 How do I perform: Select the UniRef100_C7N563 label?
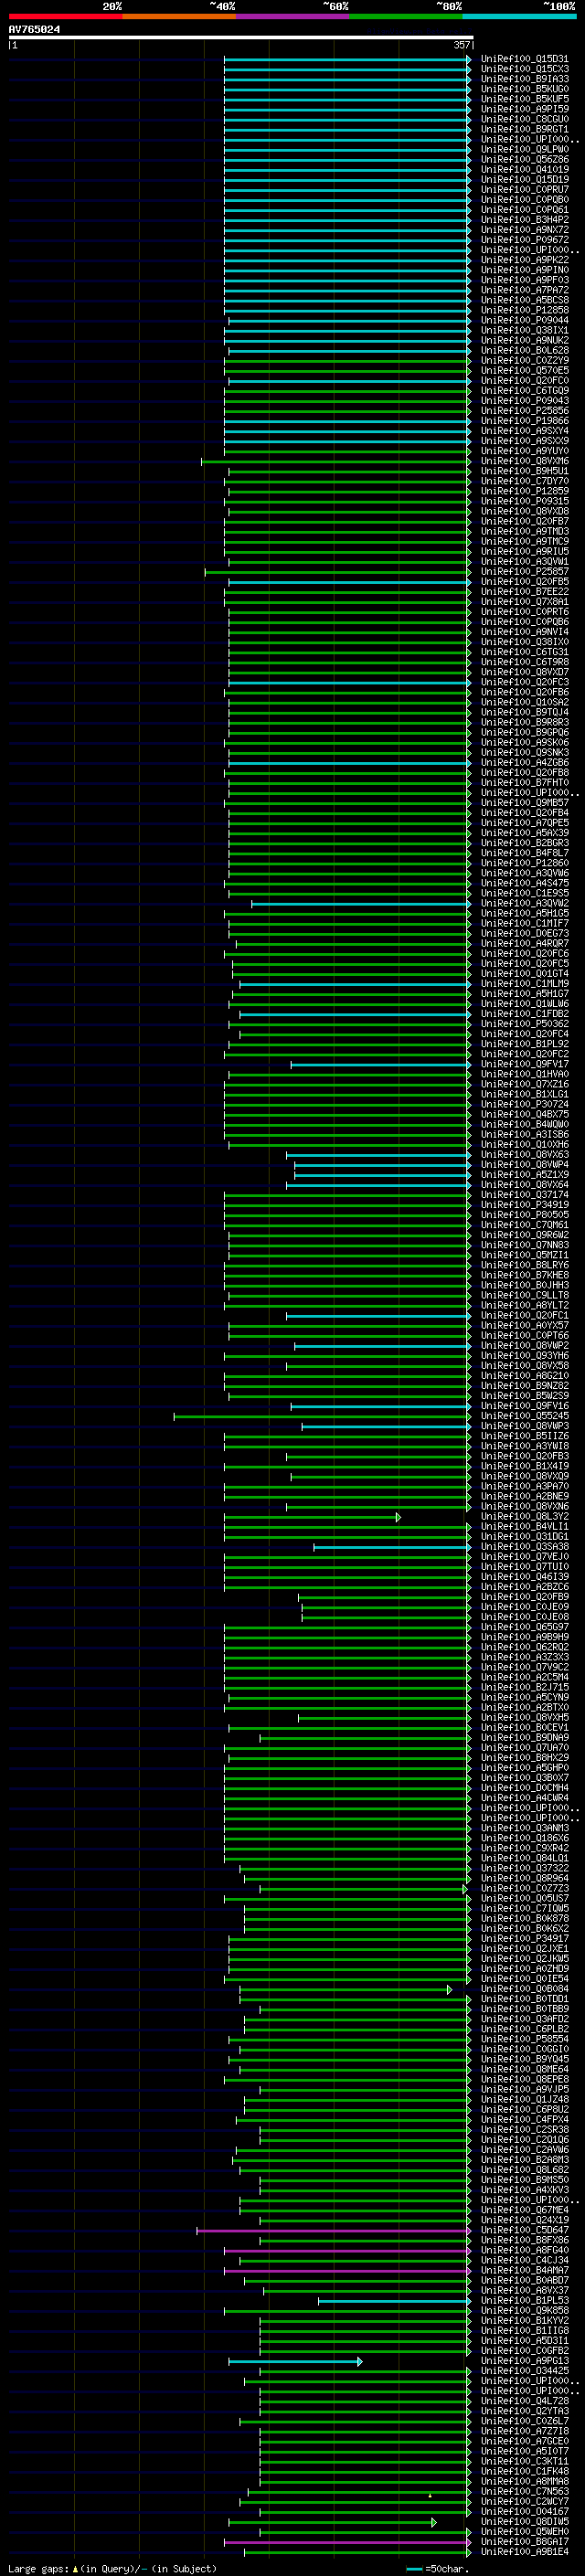tap(524, 2492)
